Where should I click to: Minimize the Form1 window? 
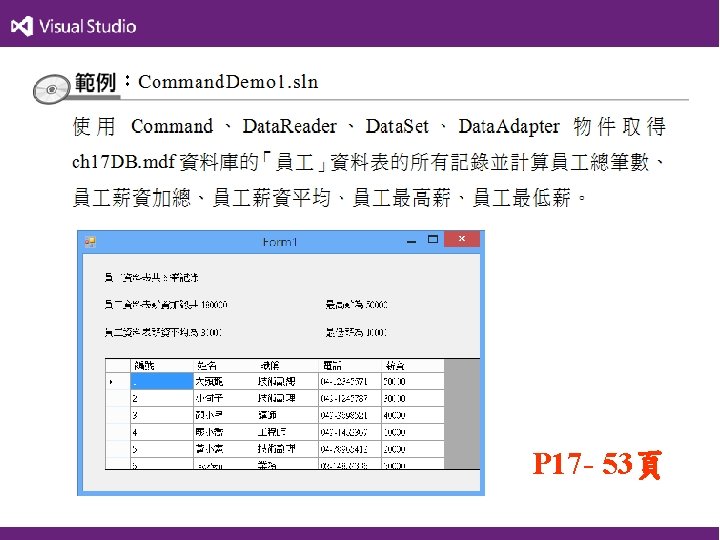point(411,240)
